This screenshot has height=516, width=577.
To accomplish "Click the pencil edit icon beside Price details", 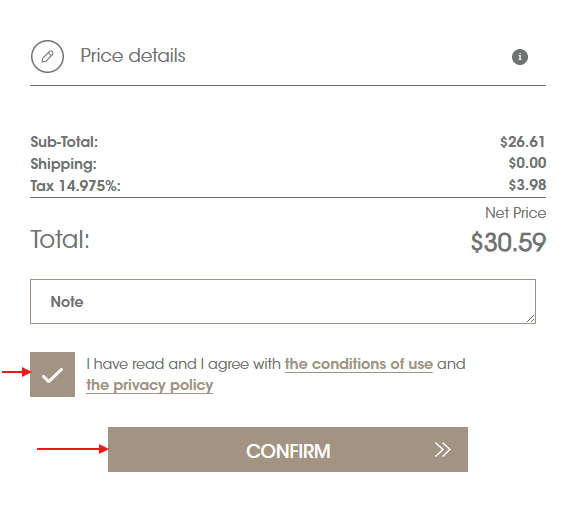I will 47,56.
